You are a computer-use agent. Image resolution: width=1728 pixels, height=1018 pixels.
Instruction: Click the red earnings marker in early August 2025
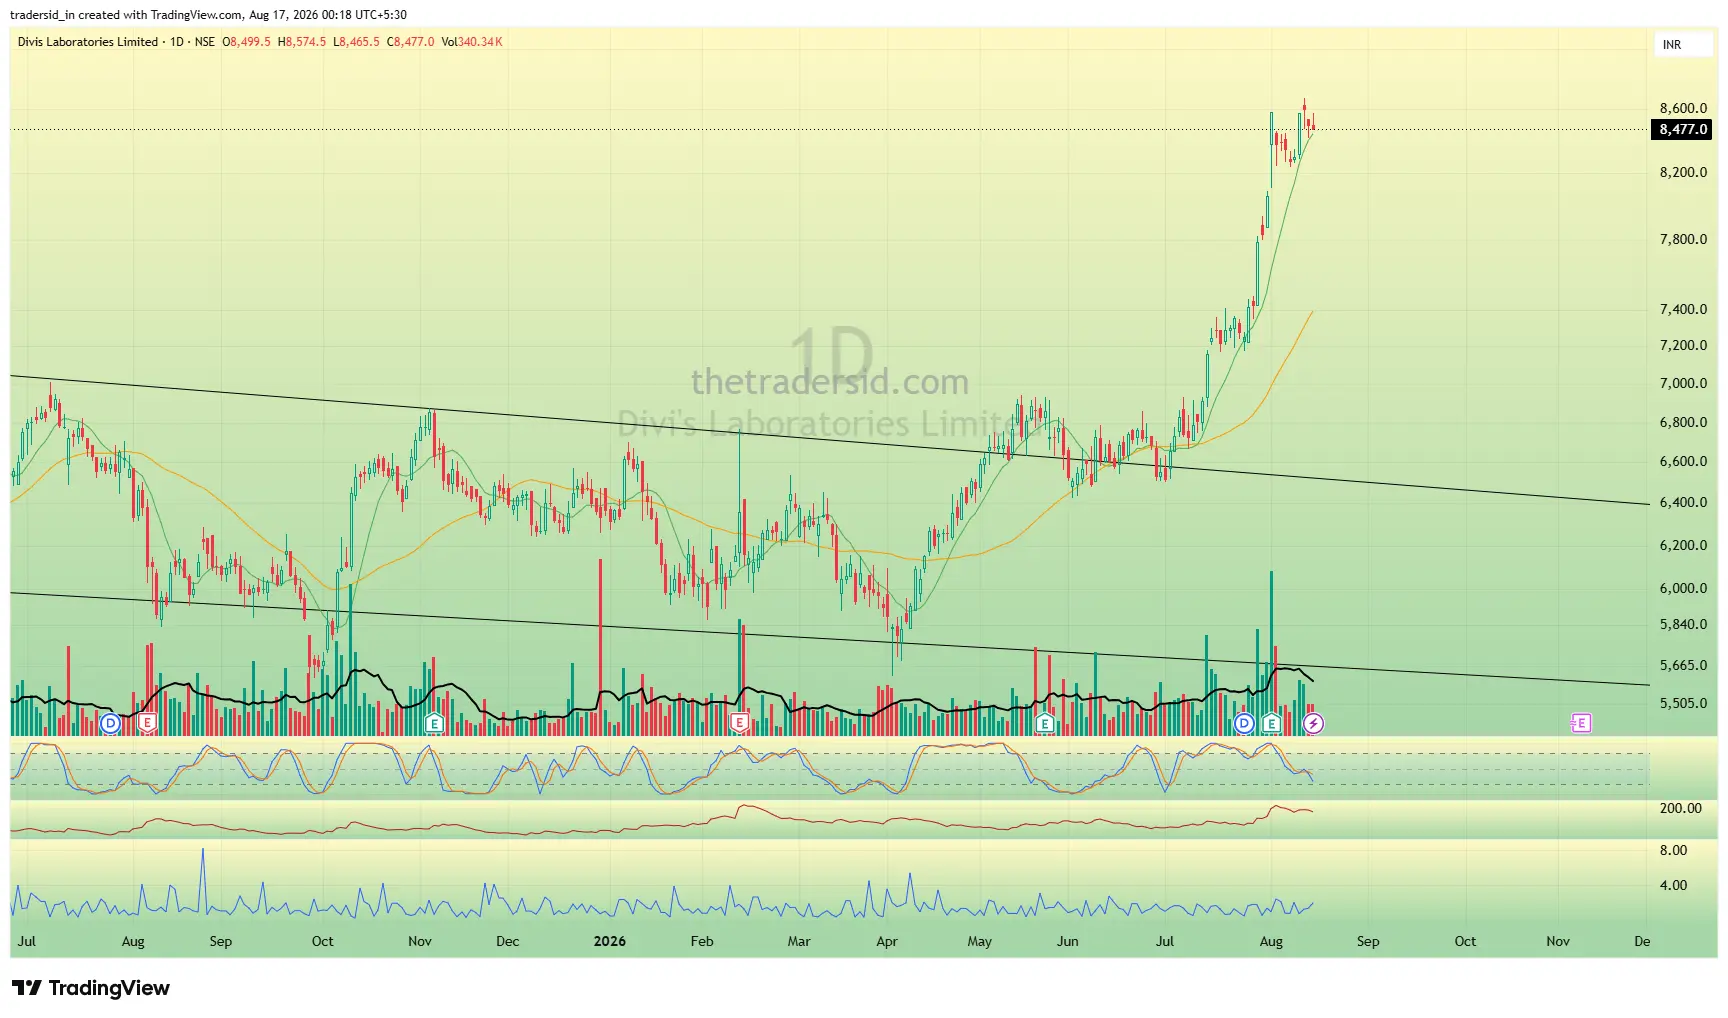tap(148, 723)
